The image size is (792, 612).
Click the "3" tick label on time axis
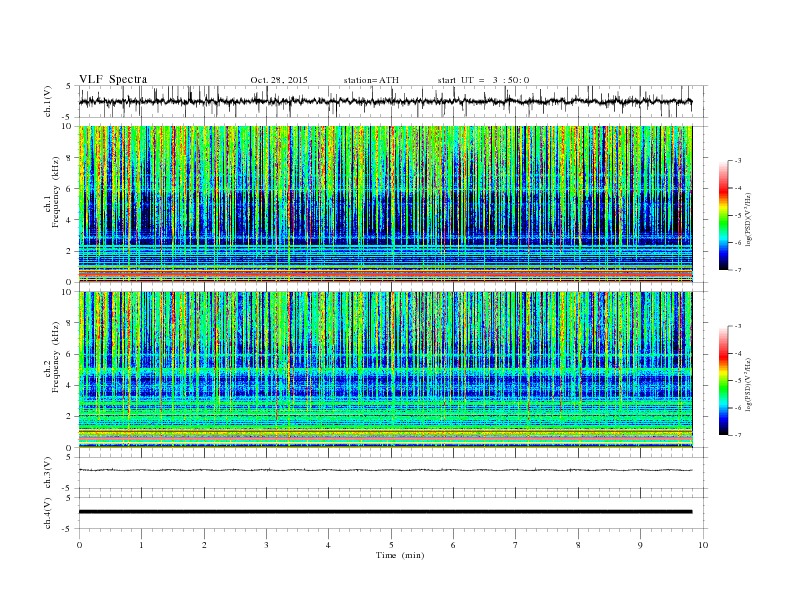(266, 545)
